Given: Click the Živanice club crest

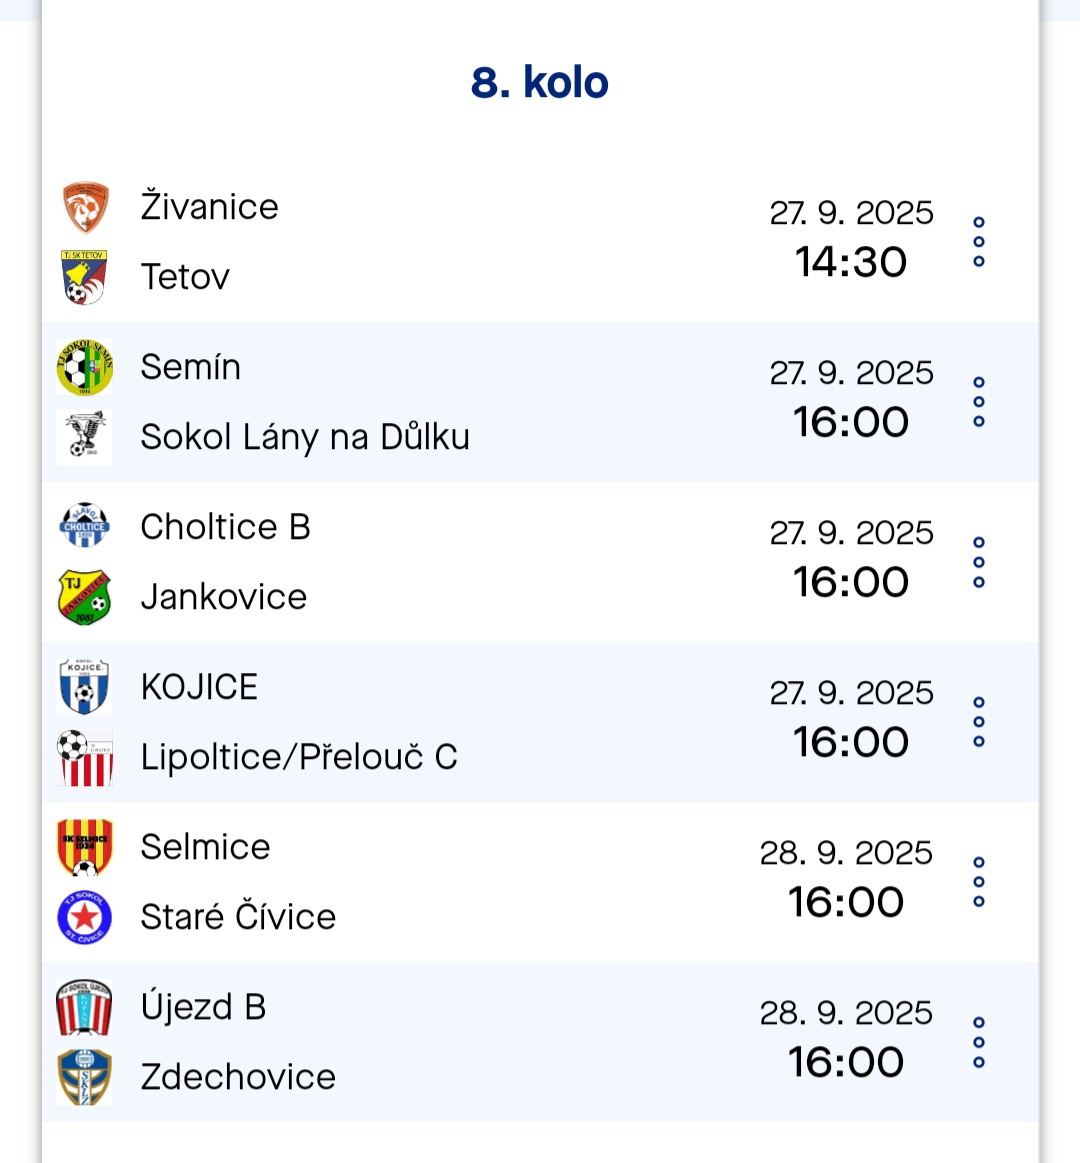Looking at the screenshot, I should pos(85,208).
